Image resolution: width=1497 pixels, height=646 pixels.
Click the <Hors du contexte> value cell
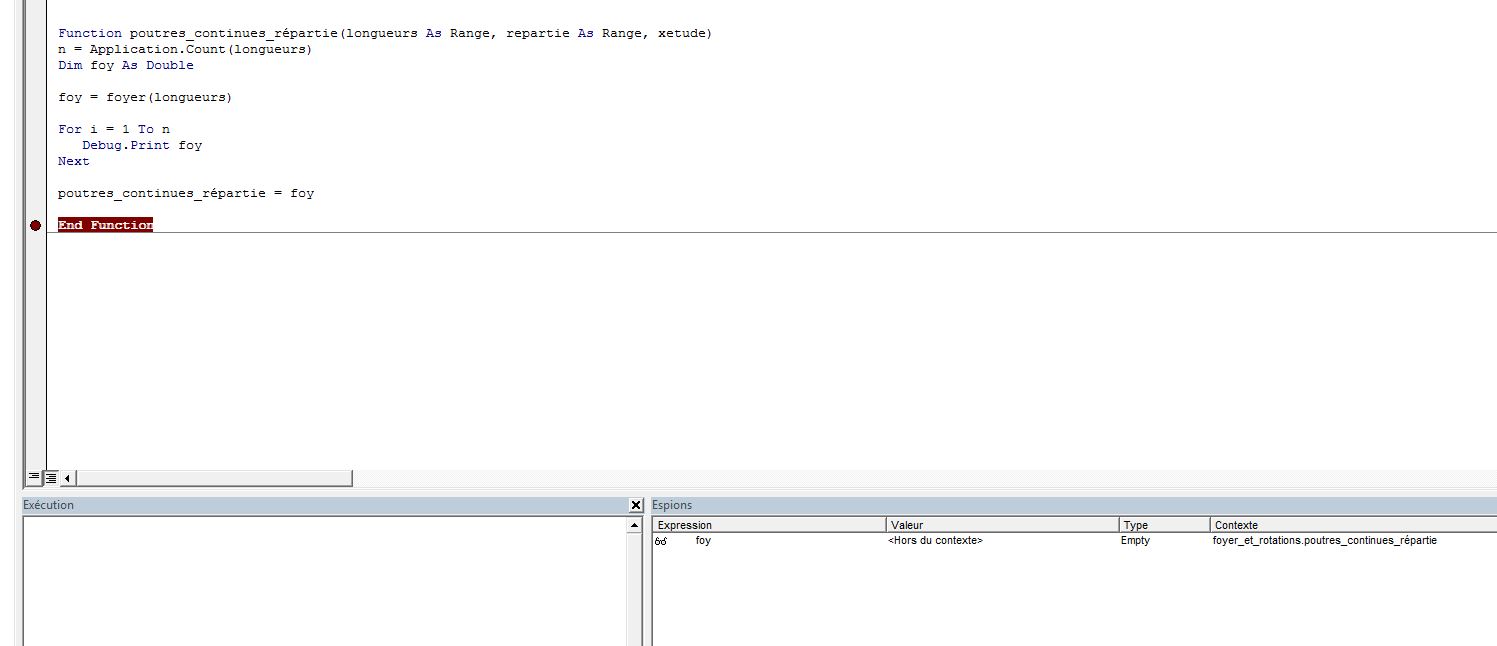[x=935, y=541]
